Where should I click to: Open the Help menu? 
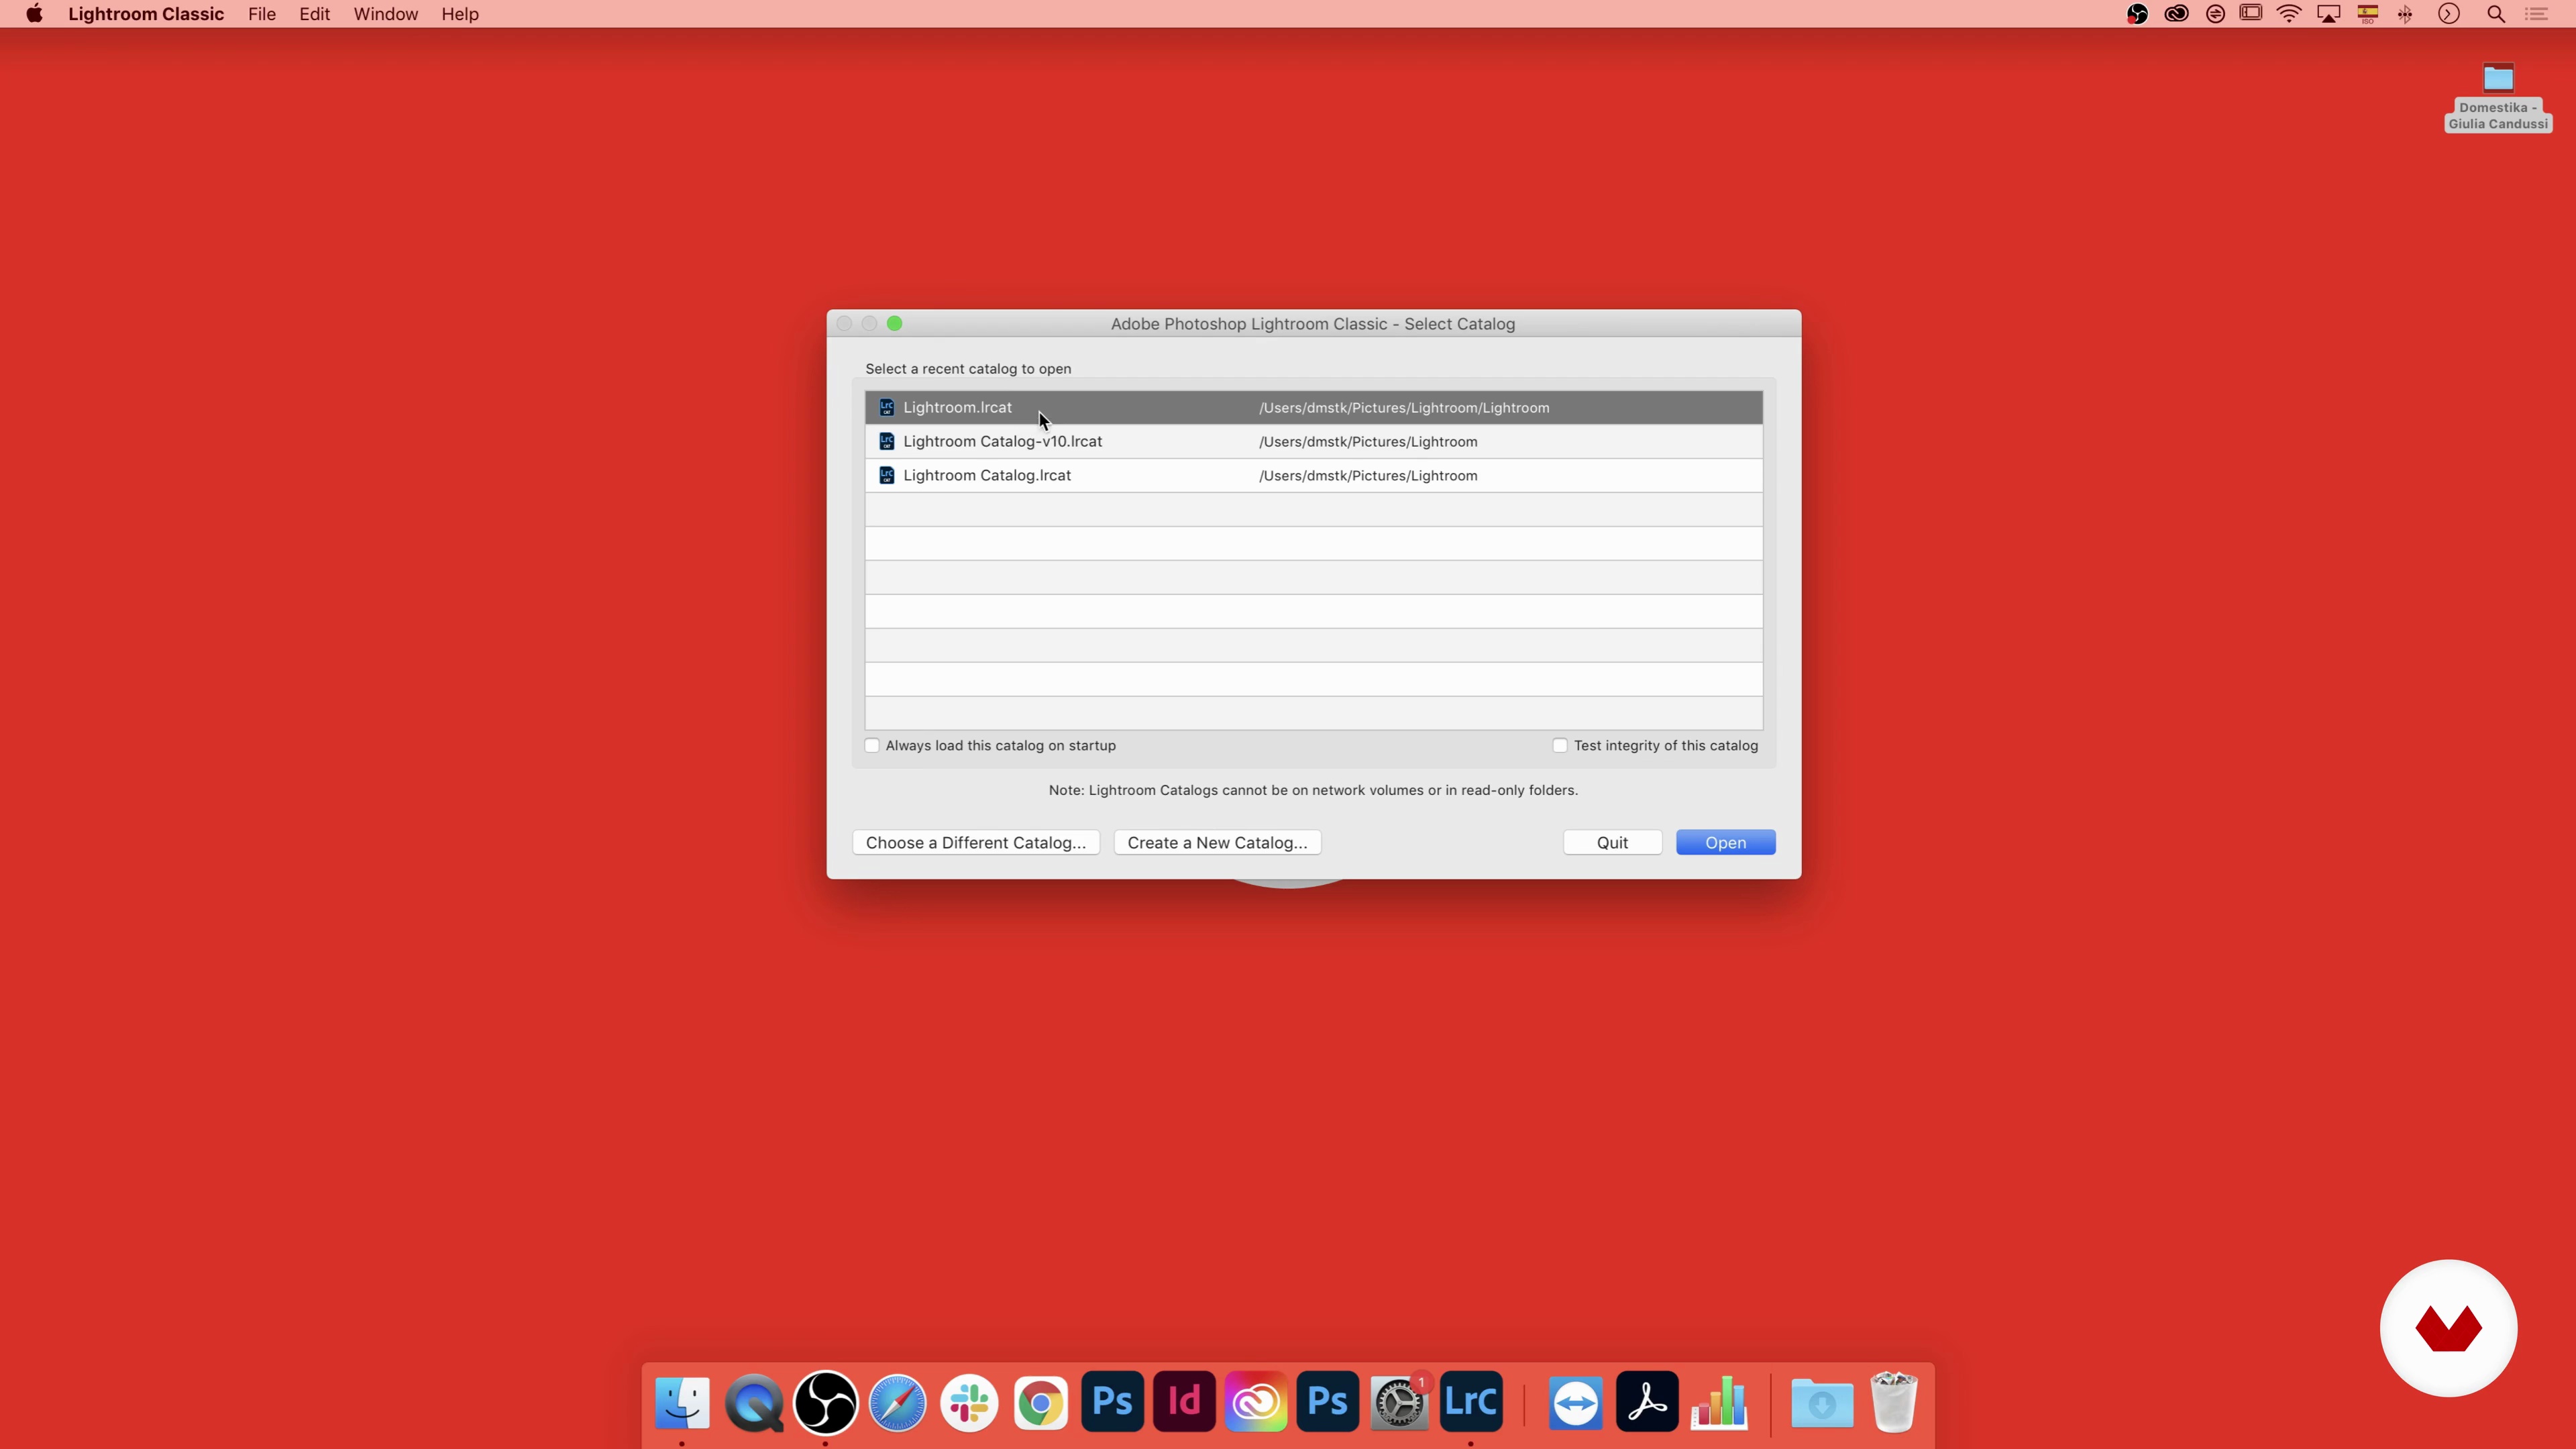[460, 14]
